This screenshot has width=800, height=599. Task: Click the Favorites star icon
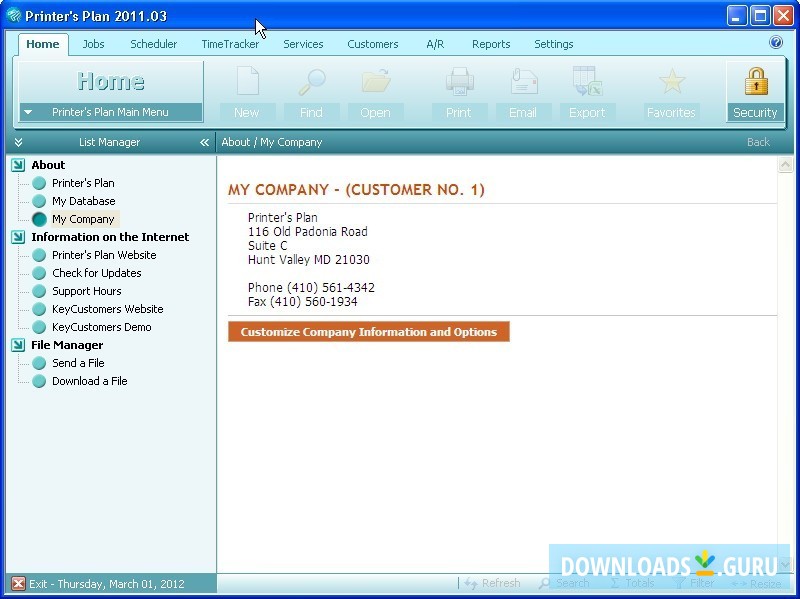(672, 81)
